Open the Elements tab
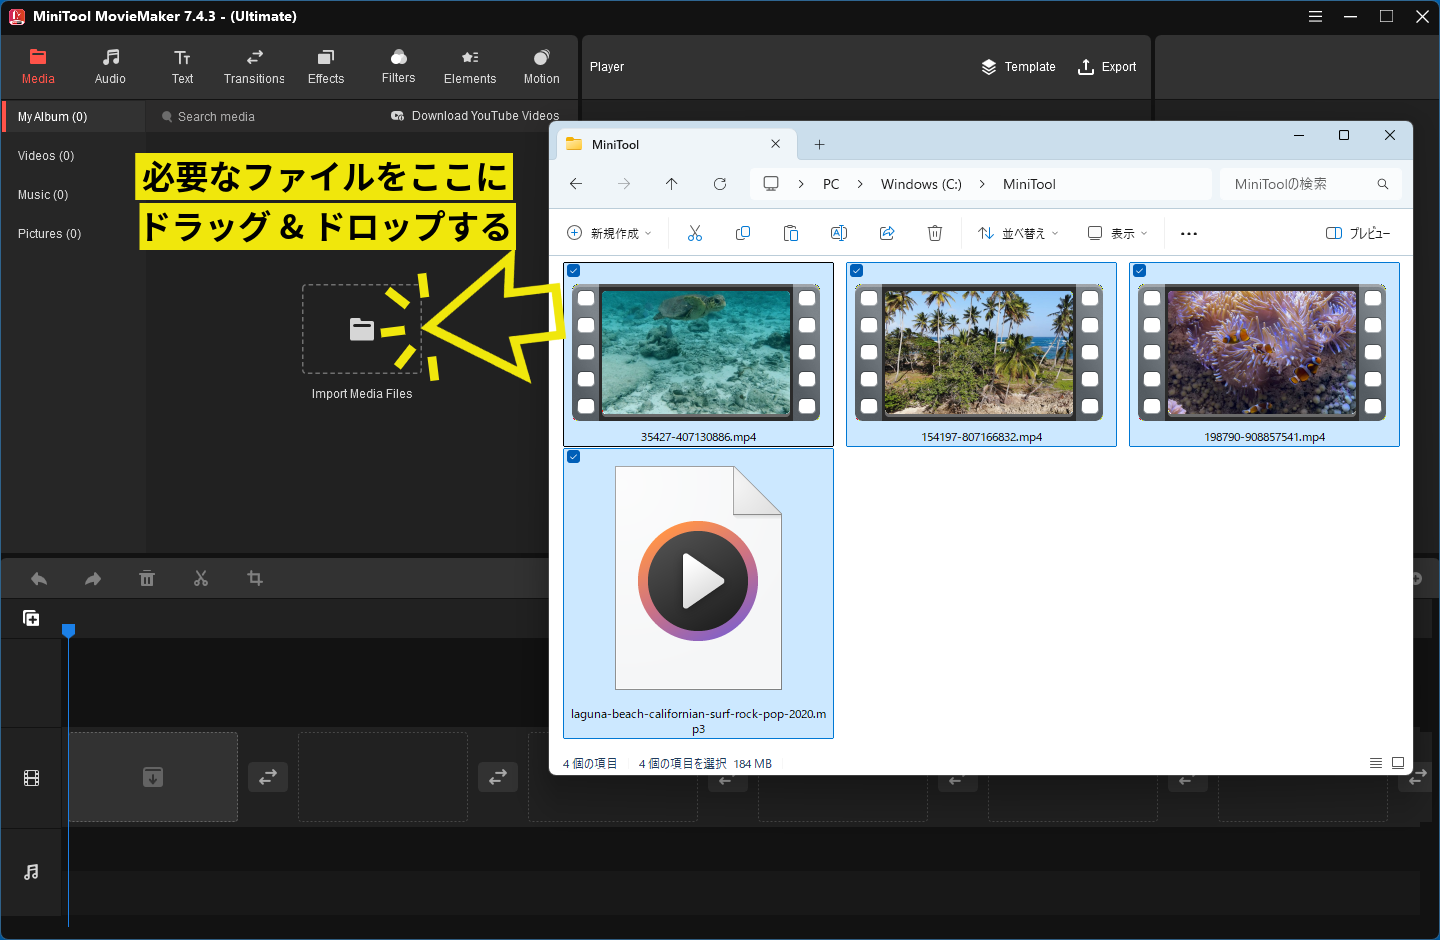 pyautogui.click(x=470, y=67)
